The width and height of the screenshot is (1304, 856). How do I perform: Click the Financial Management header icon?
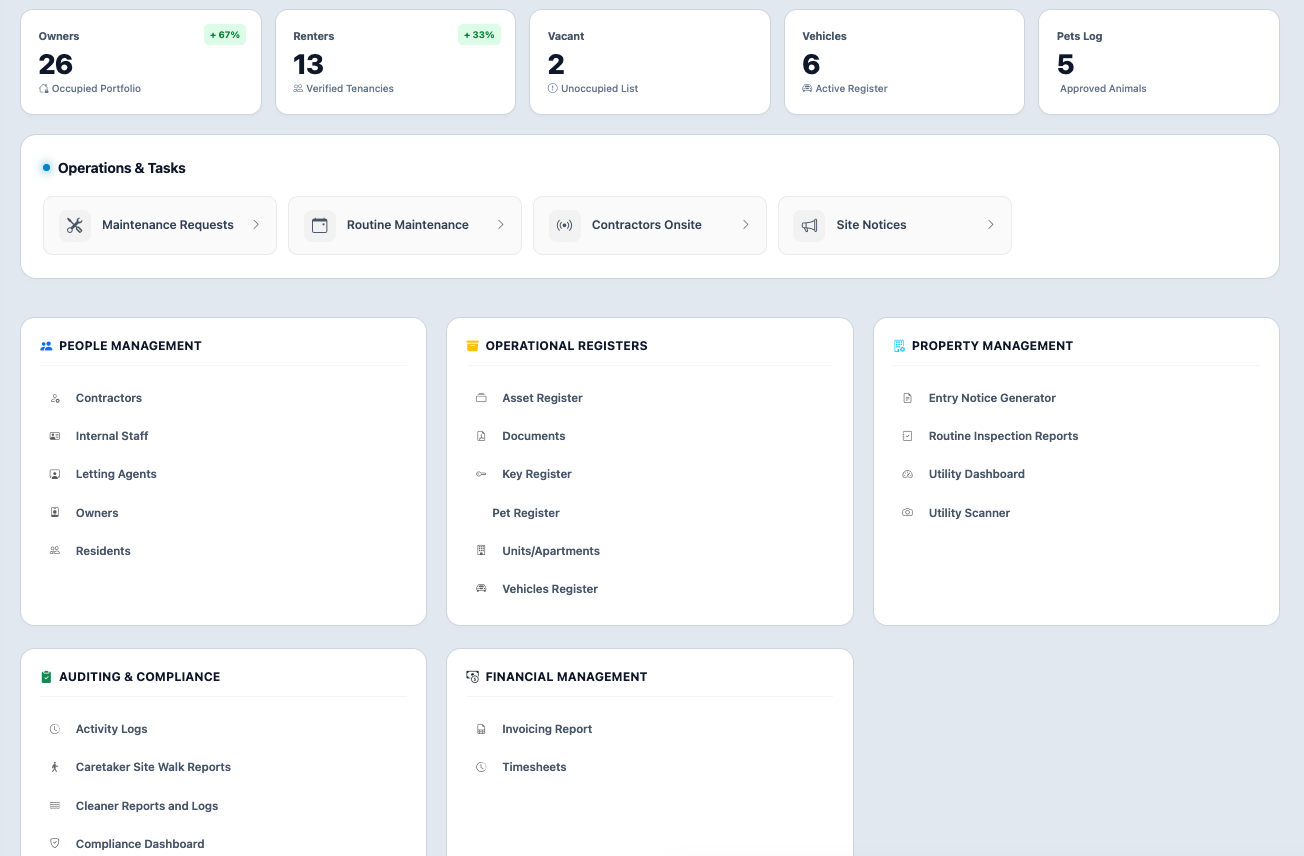click(473, 677)
